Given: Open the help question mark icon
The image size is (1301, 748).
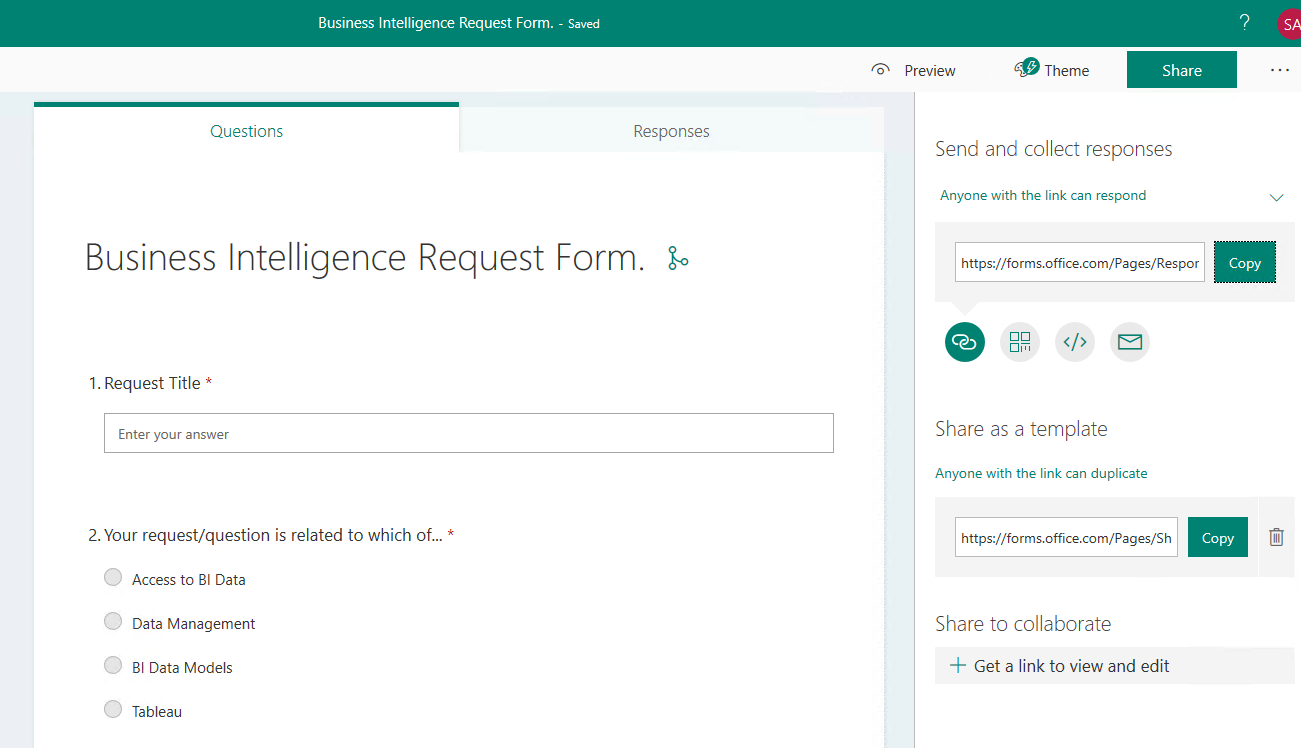Looking at the screenshot, I should point(1244,22).
